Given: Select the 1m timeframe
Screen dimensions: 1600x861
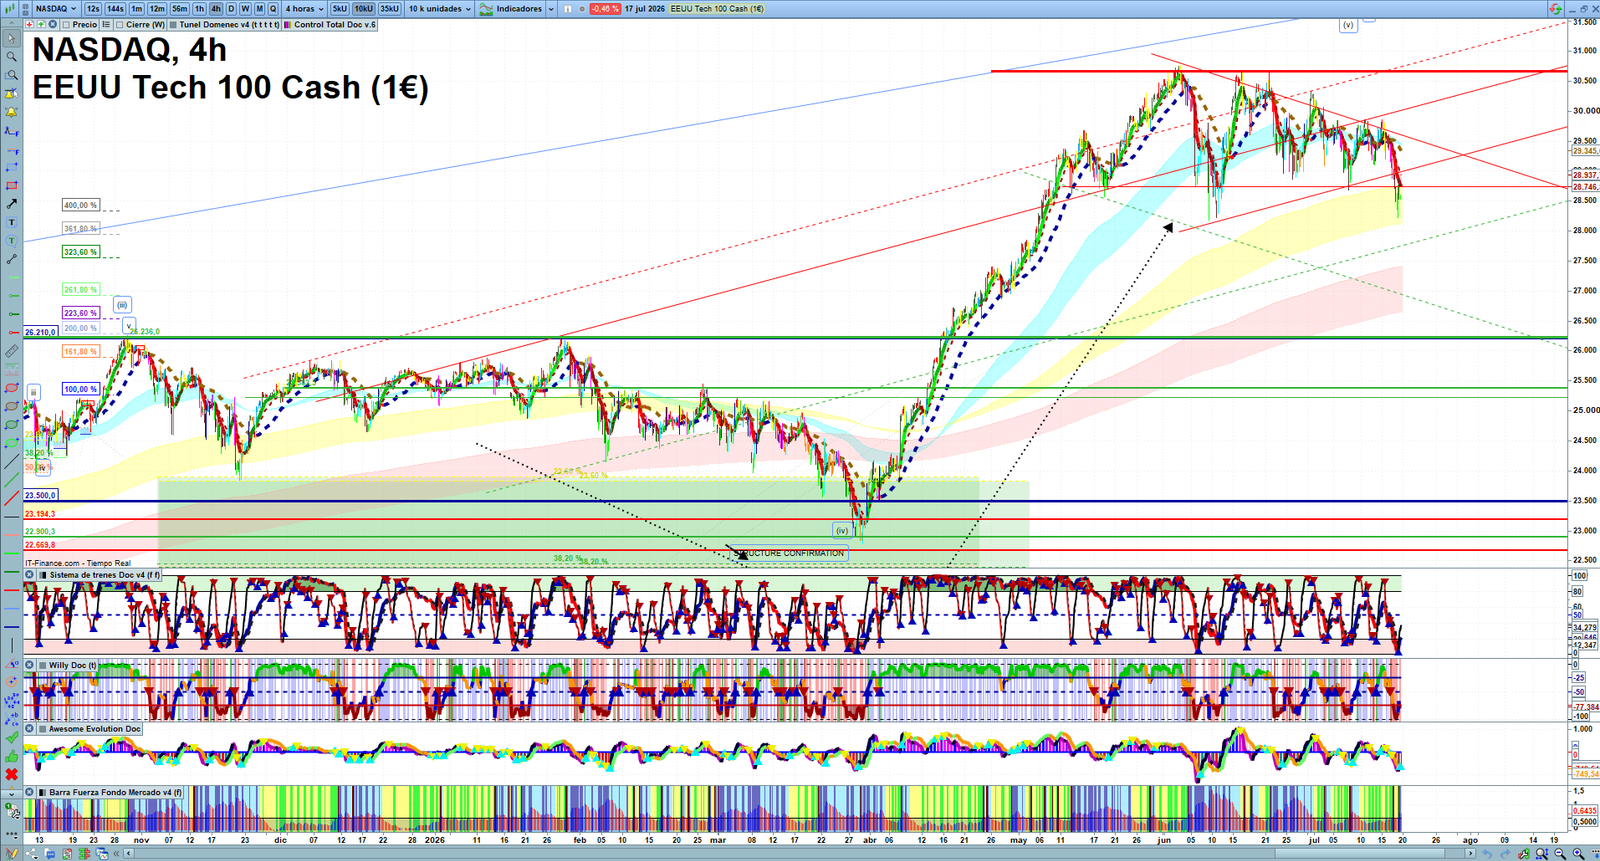Looking at the screenshot, I should pyautogui.click(x=137, y=9).
